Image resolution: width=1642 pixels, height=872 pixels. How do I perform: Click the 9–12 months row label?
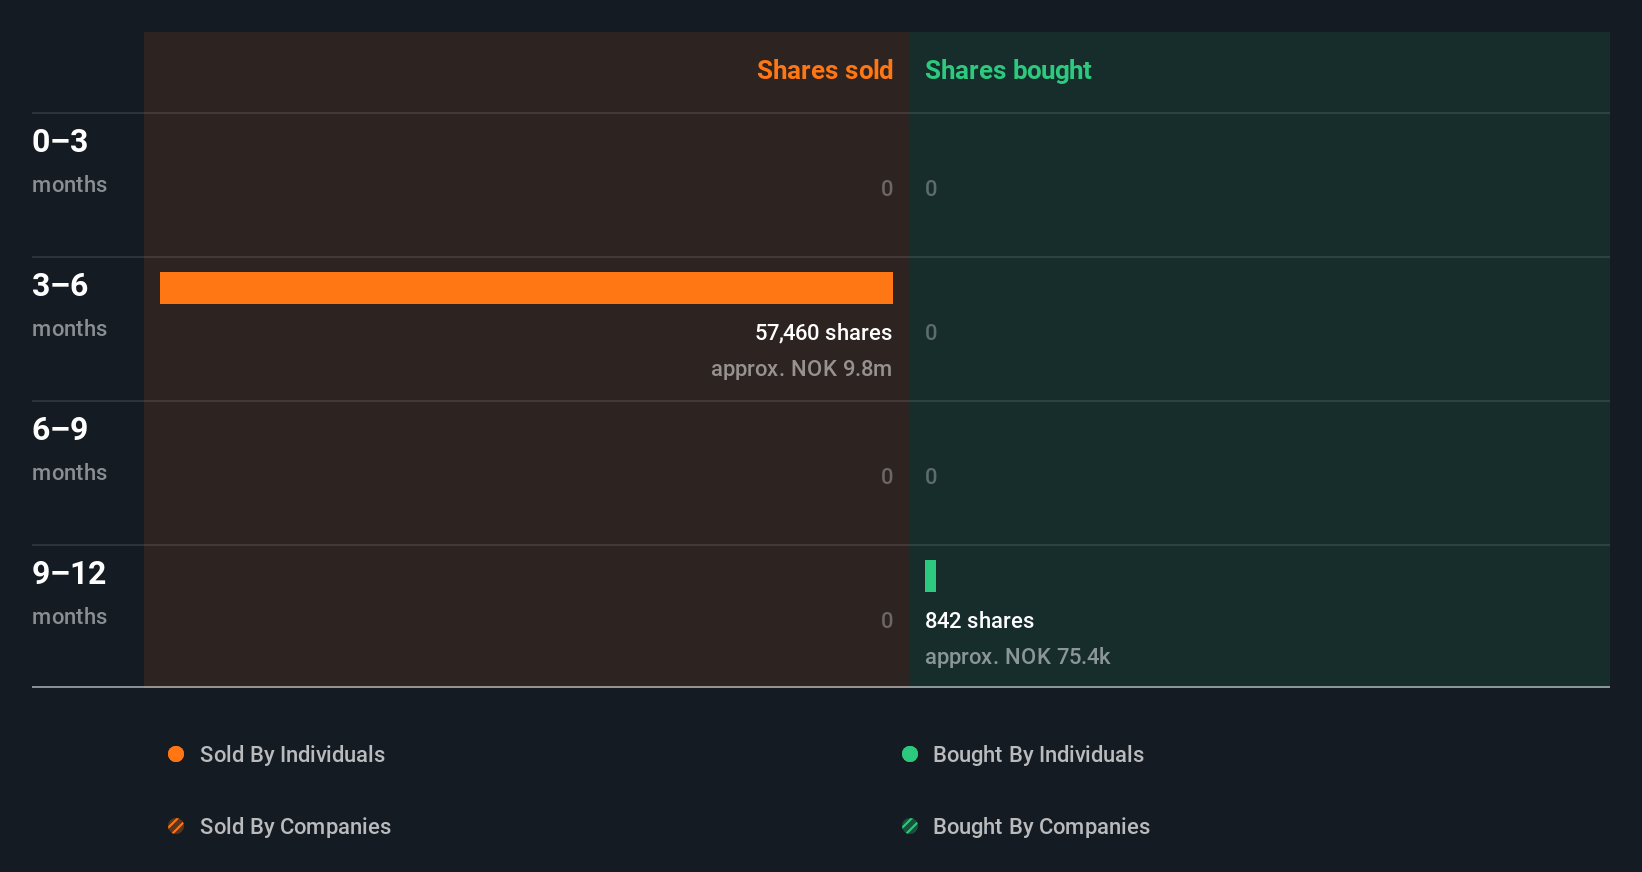click(69, 593)
